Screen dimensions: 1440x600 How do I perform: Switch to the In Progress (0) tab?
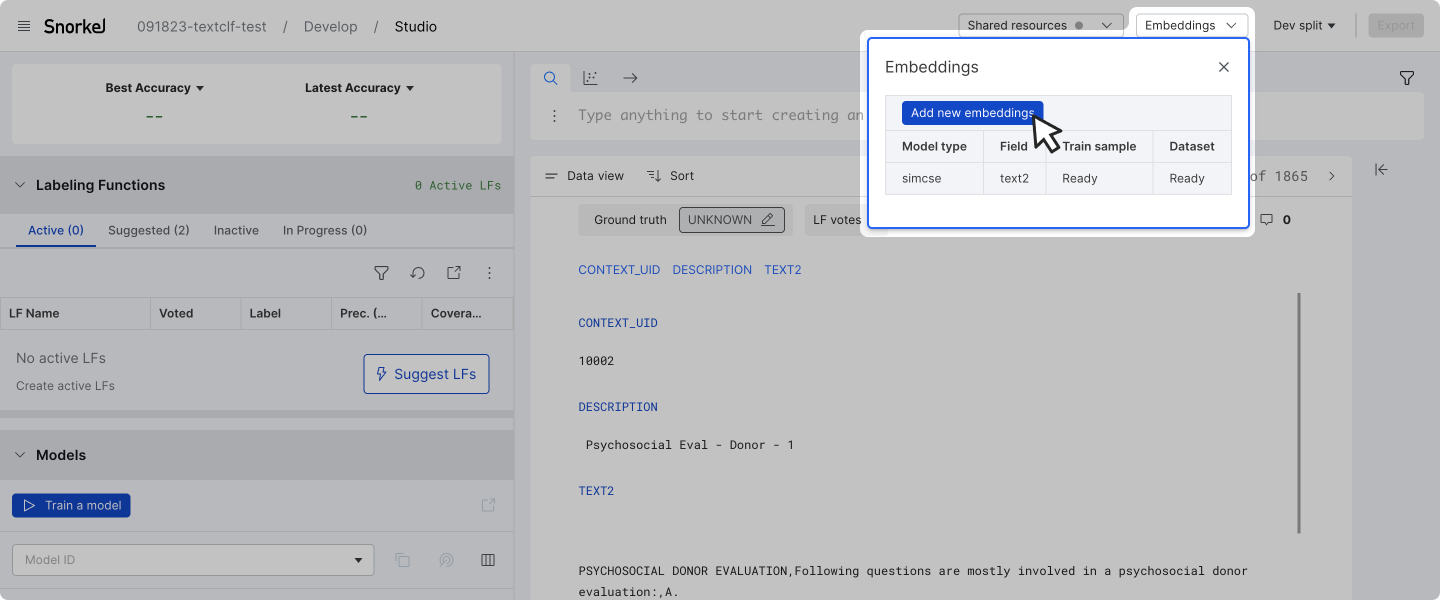click(325, 230)
